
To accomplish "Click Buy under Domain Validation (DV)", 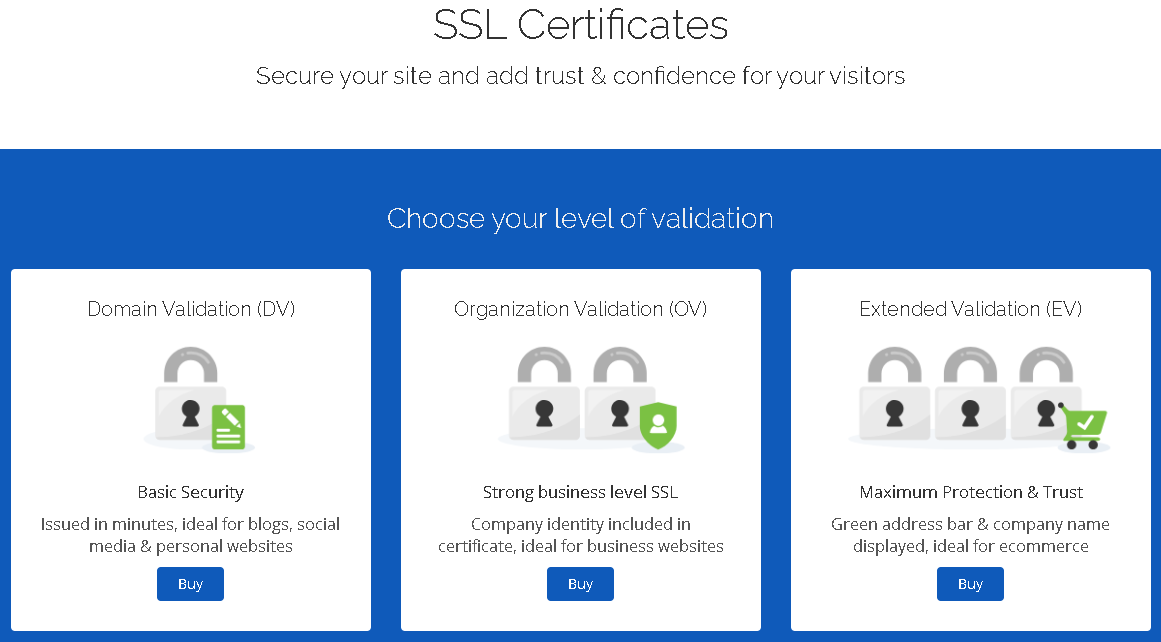I will point(190,584).
